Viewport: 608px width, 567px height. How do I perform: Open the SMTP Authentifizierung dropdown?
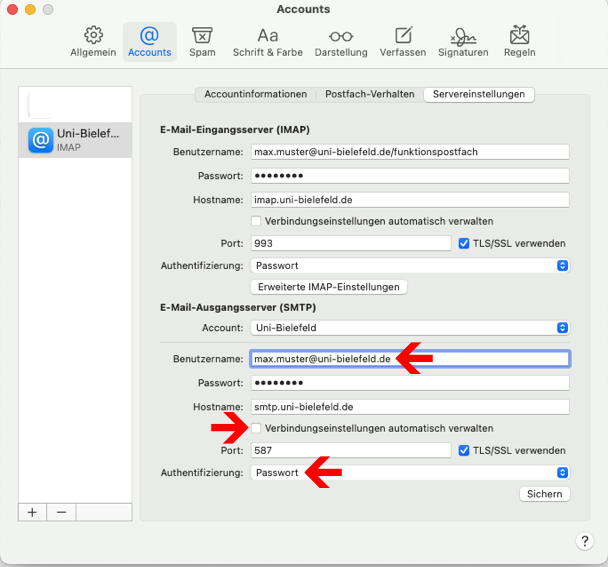(410, 473)
